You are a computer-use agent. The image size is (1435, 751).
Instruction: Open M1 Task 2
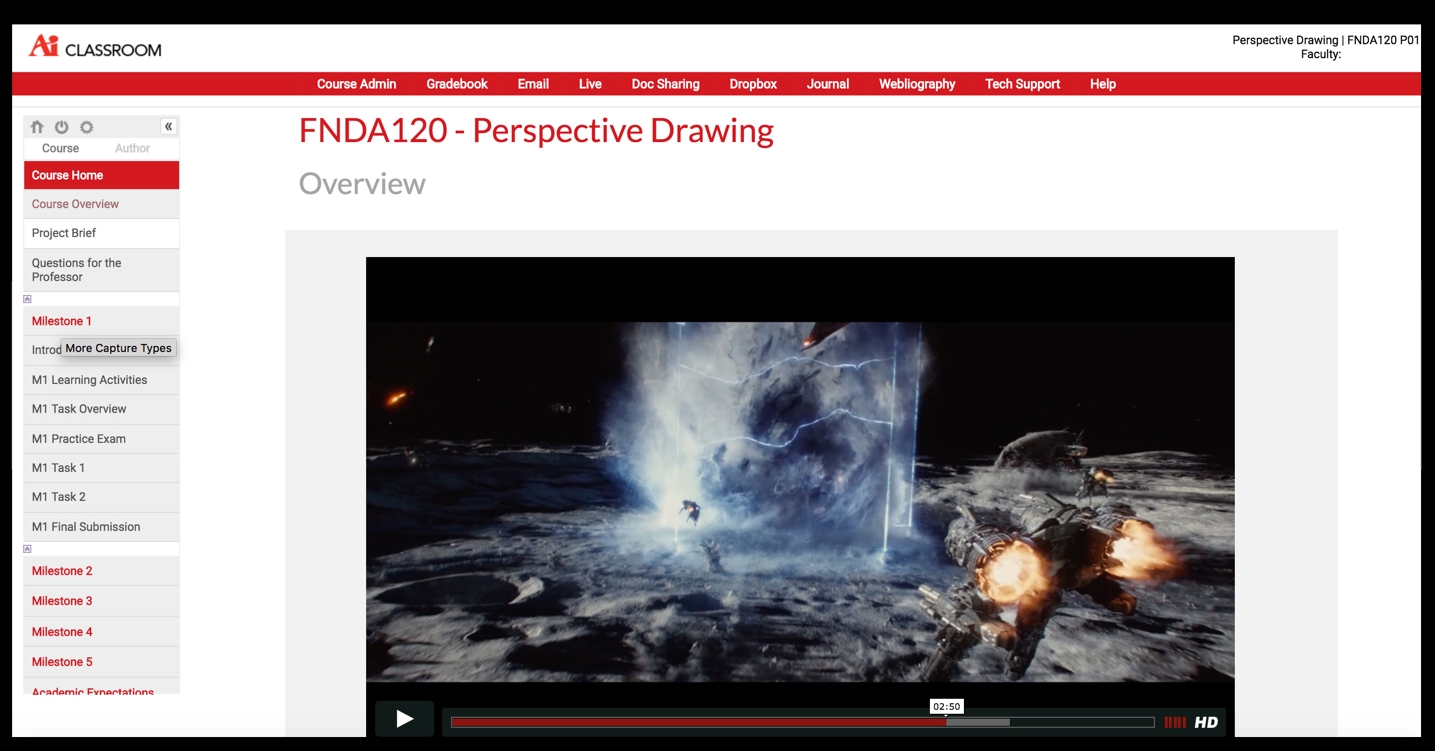pyautogui.click(x=101, y=497)
